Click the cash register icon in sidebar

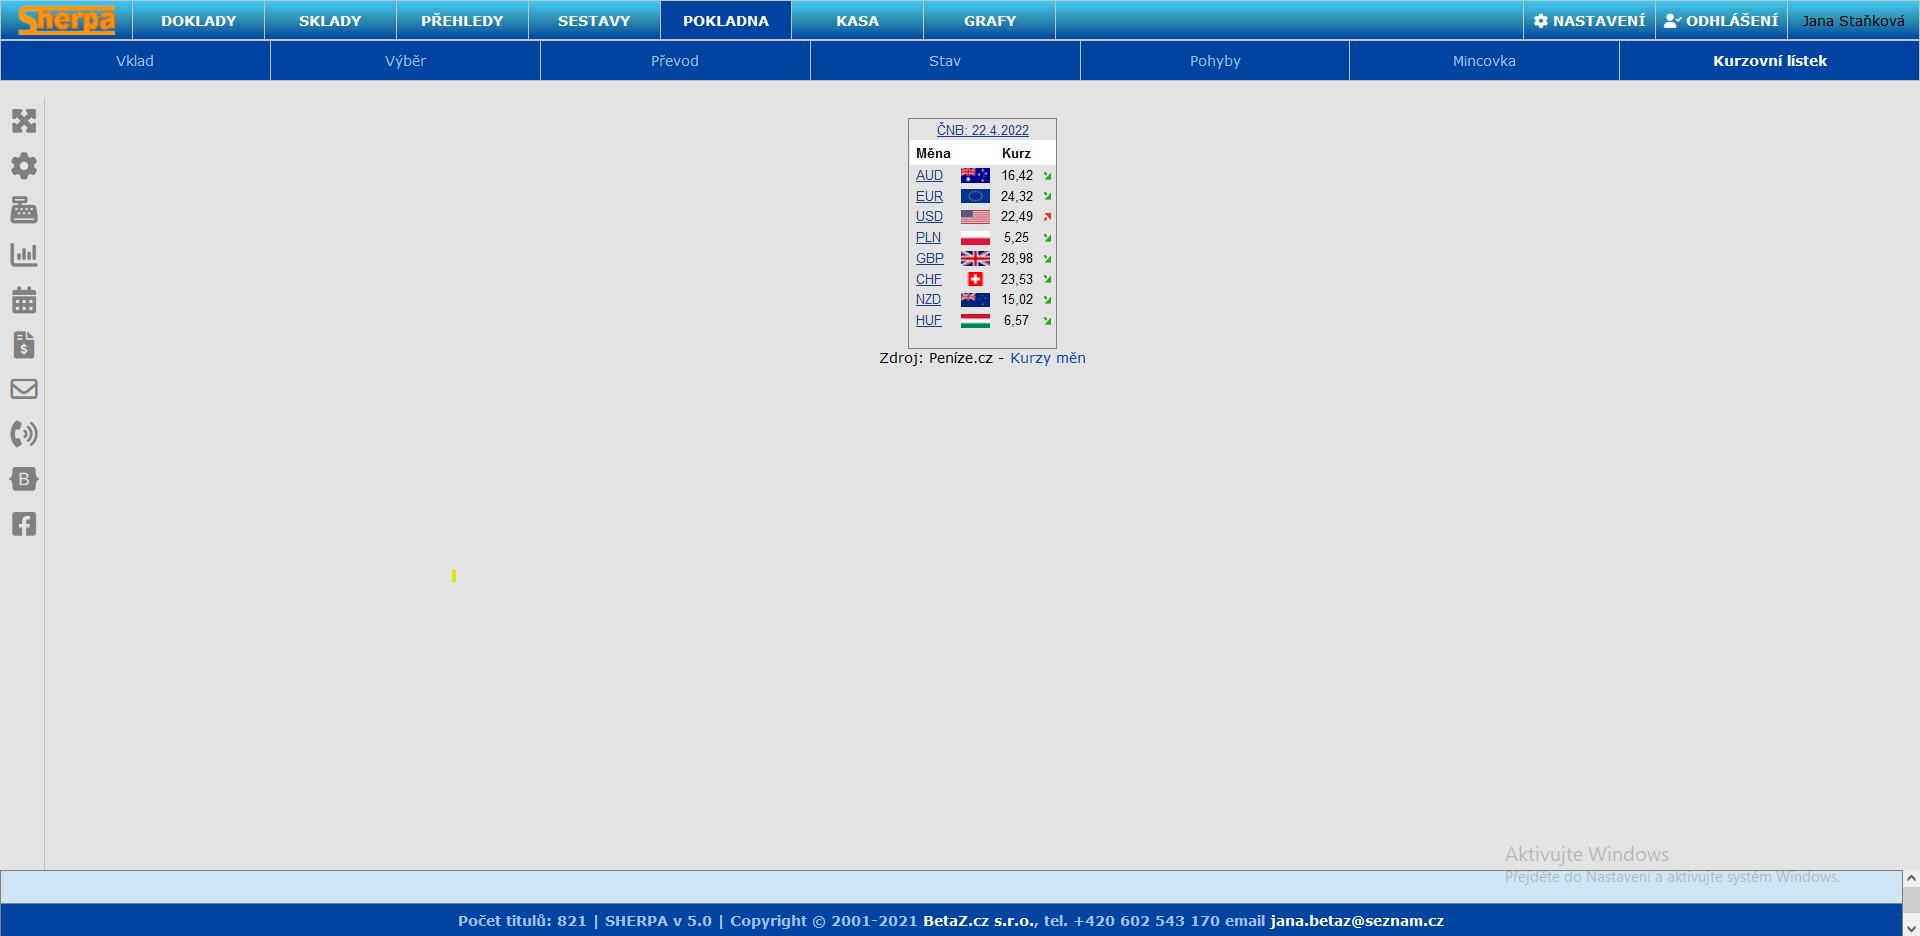(24, 210)
